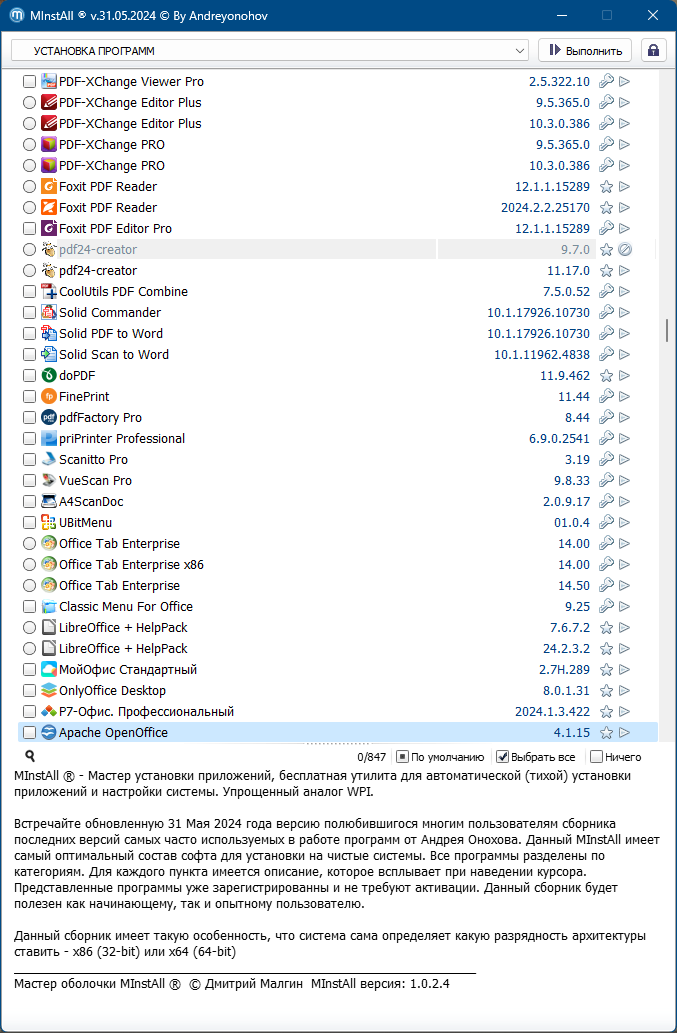Click star icon for OnlyOffice Desktop
The width and height of the screenshot is (677, 1033).
[607, 690]
